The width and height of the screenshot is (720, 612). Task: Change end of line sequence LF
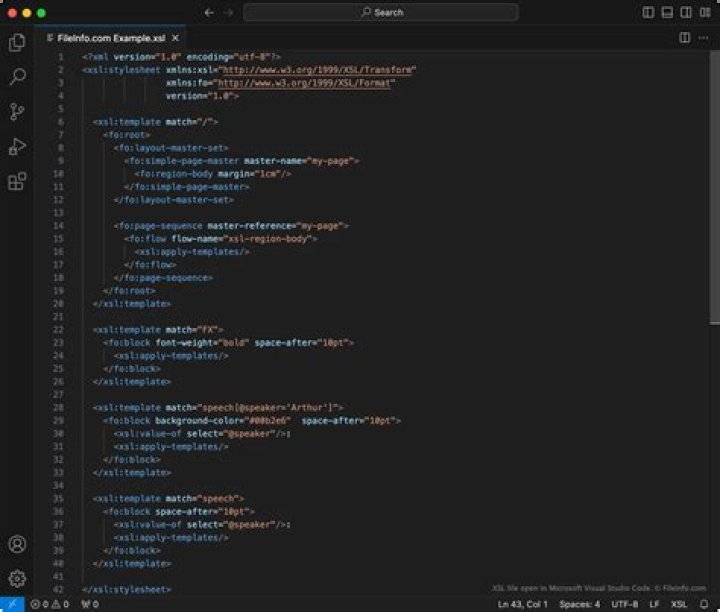tap(654, 604)
